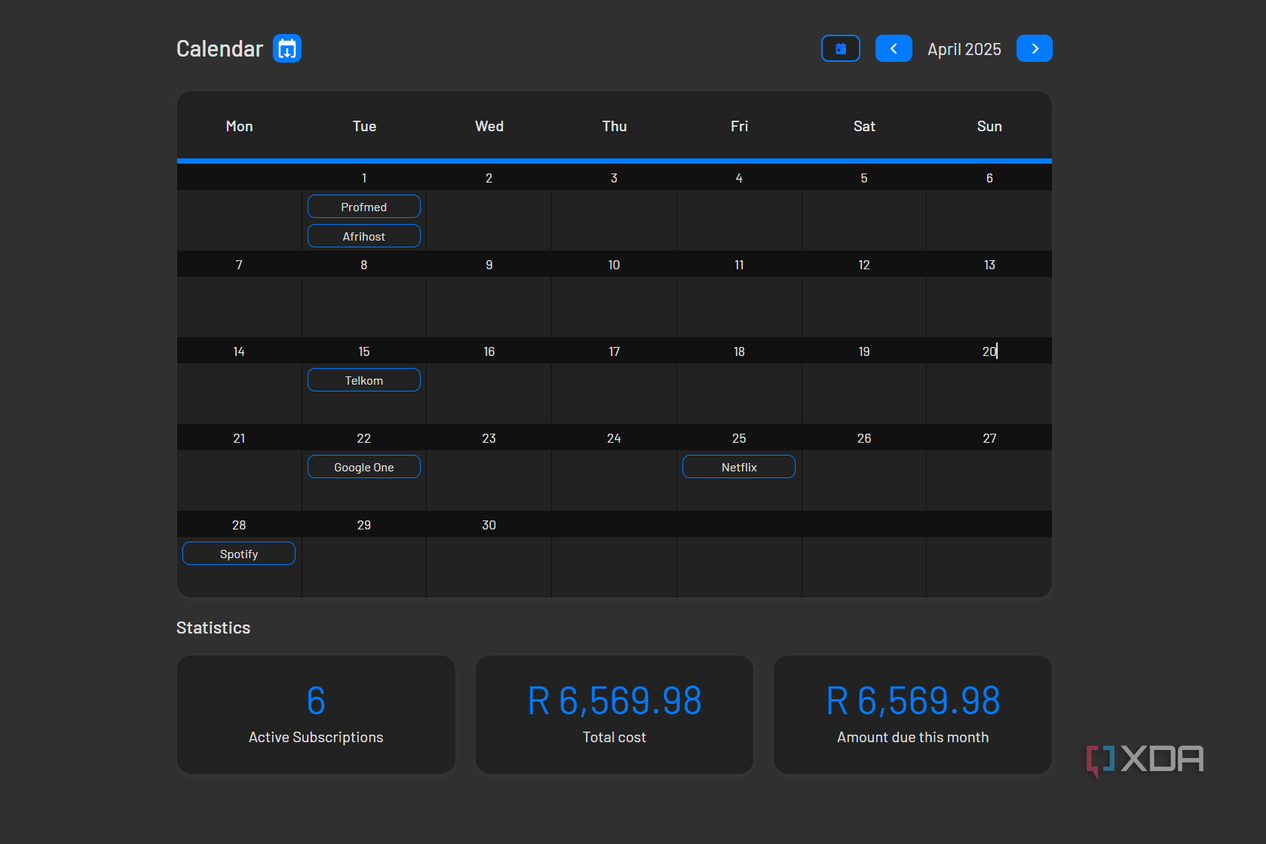Viewport: 1266px width, 844px height.
Task: Open the Google One subscription
Action: (x=364, y=467)
